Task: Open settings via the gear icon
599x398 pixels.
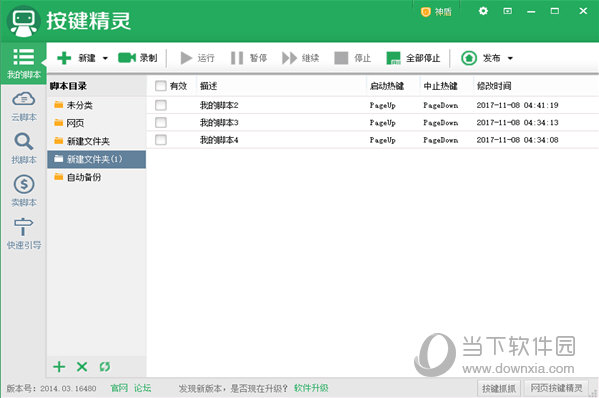Action: 483,11
